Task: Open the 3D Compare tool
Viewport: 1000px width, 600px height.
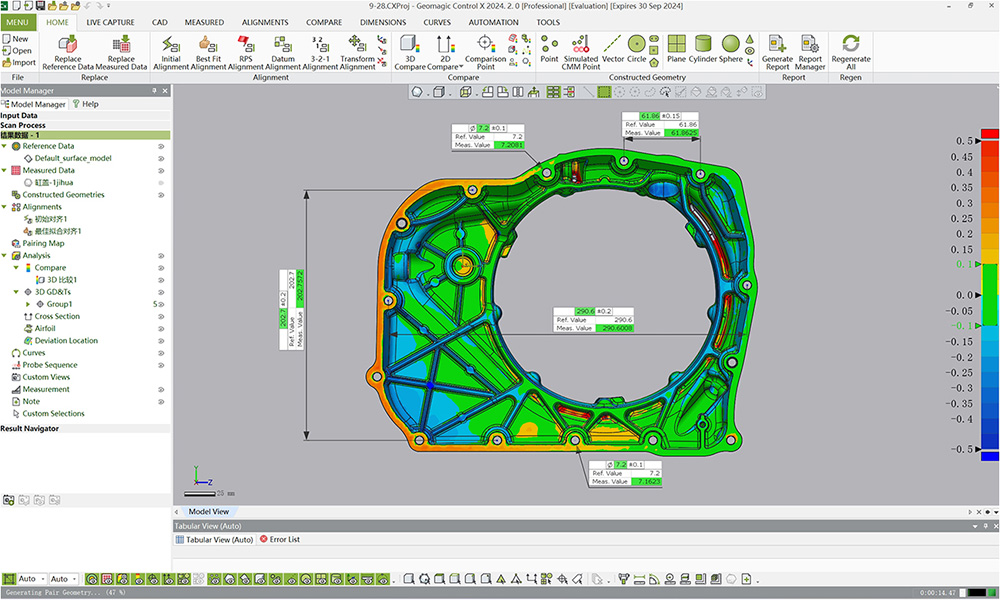Action: click(409, 45)
